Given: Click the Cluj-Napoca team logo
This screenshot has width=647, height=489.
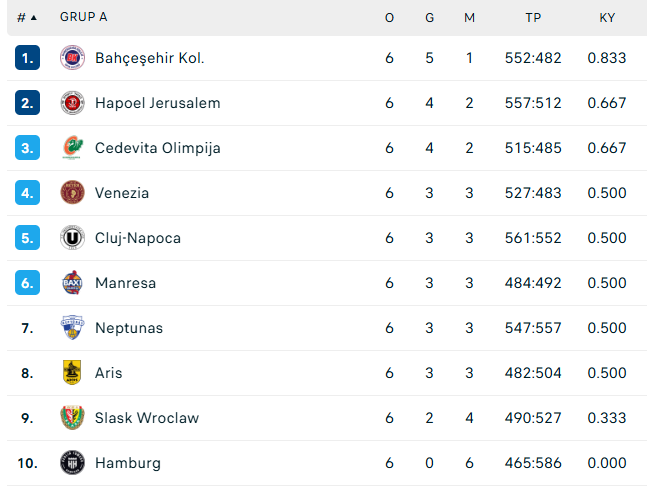Looking at the screenshot, I should 72,238.
